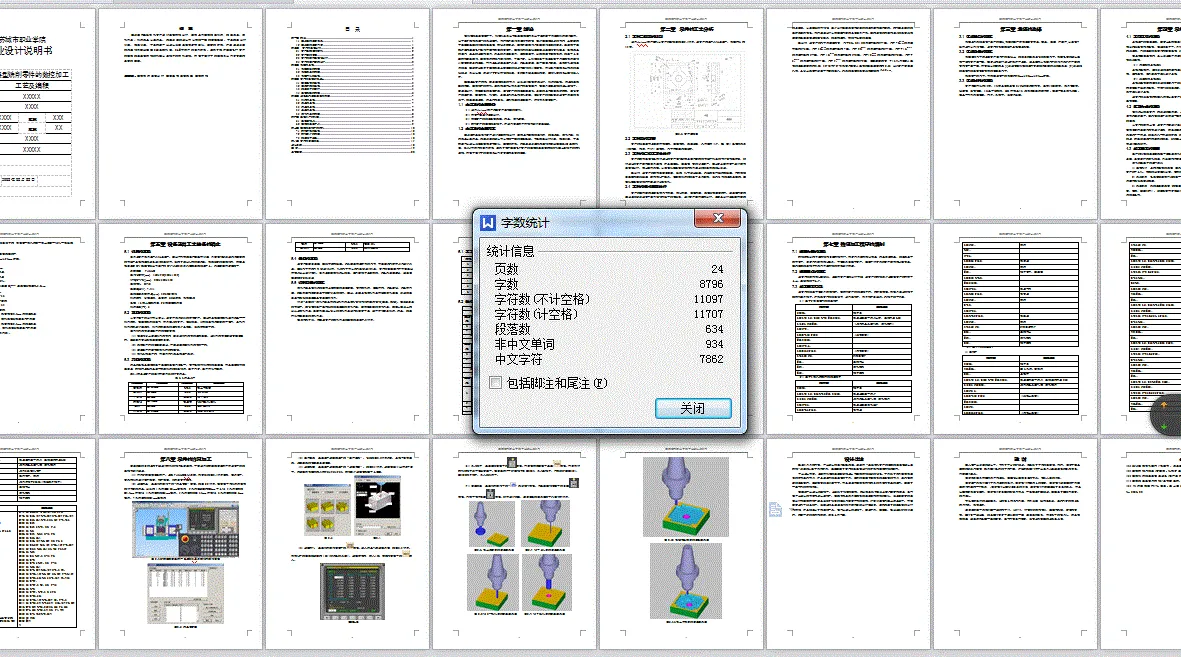Click the document icon in the dialog title bar
The height and width of the screenshot is (657, 1181).
(486, 220)
